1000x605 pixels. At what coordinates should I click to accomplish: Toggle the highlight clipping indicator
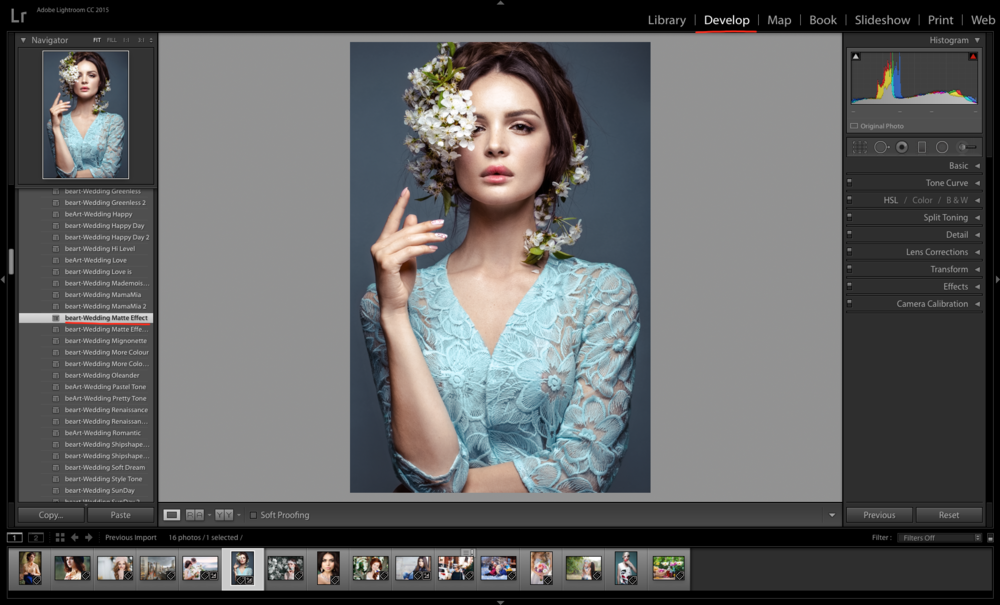[972, 57]
